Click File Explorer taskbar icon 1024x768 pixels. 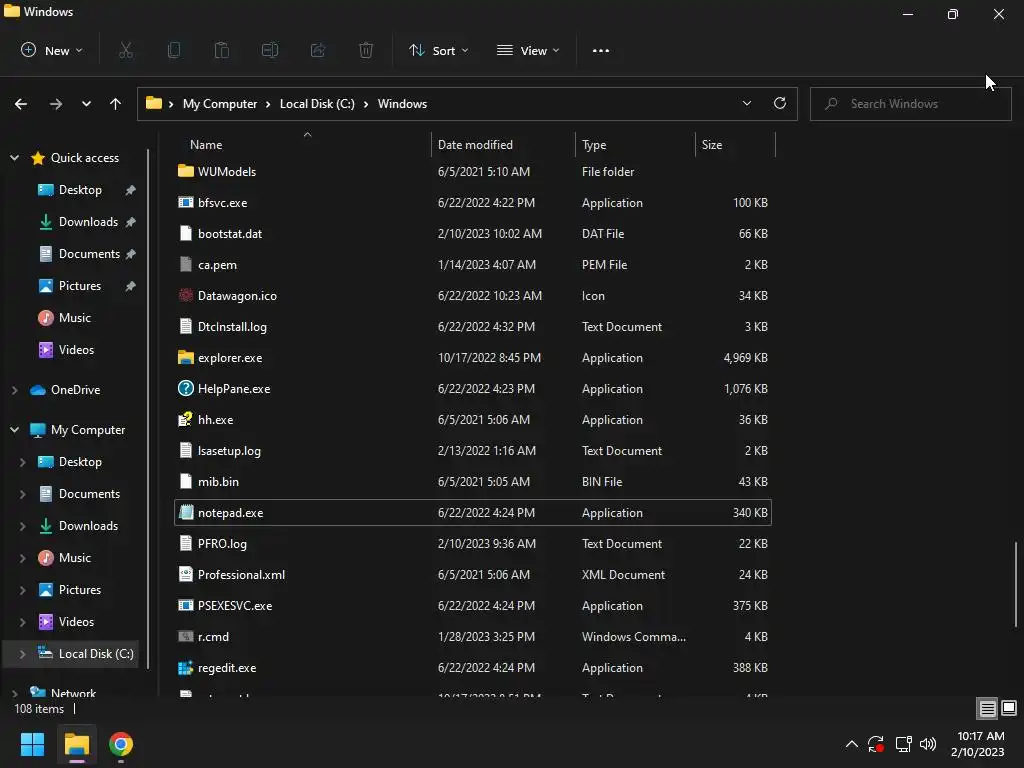point(77,744)
